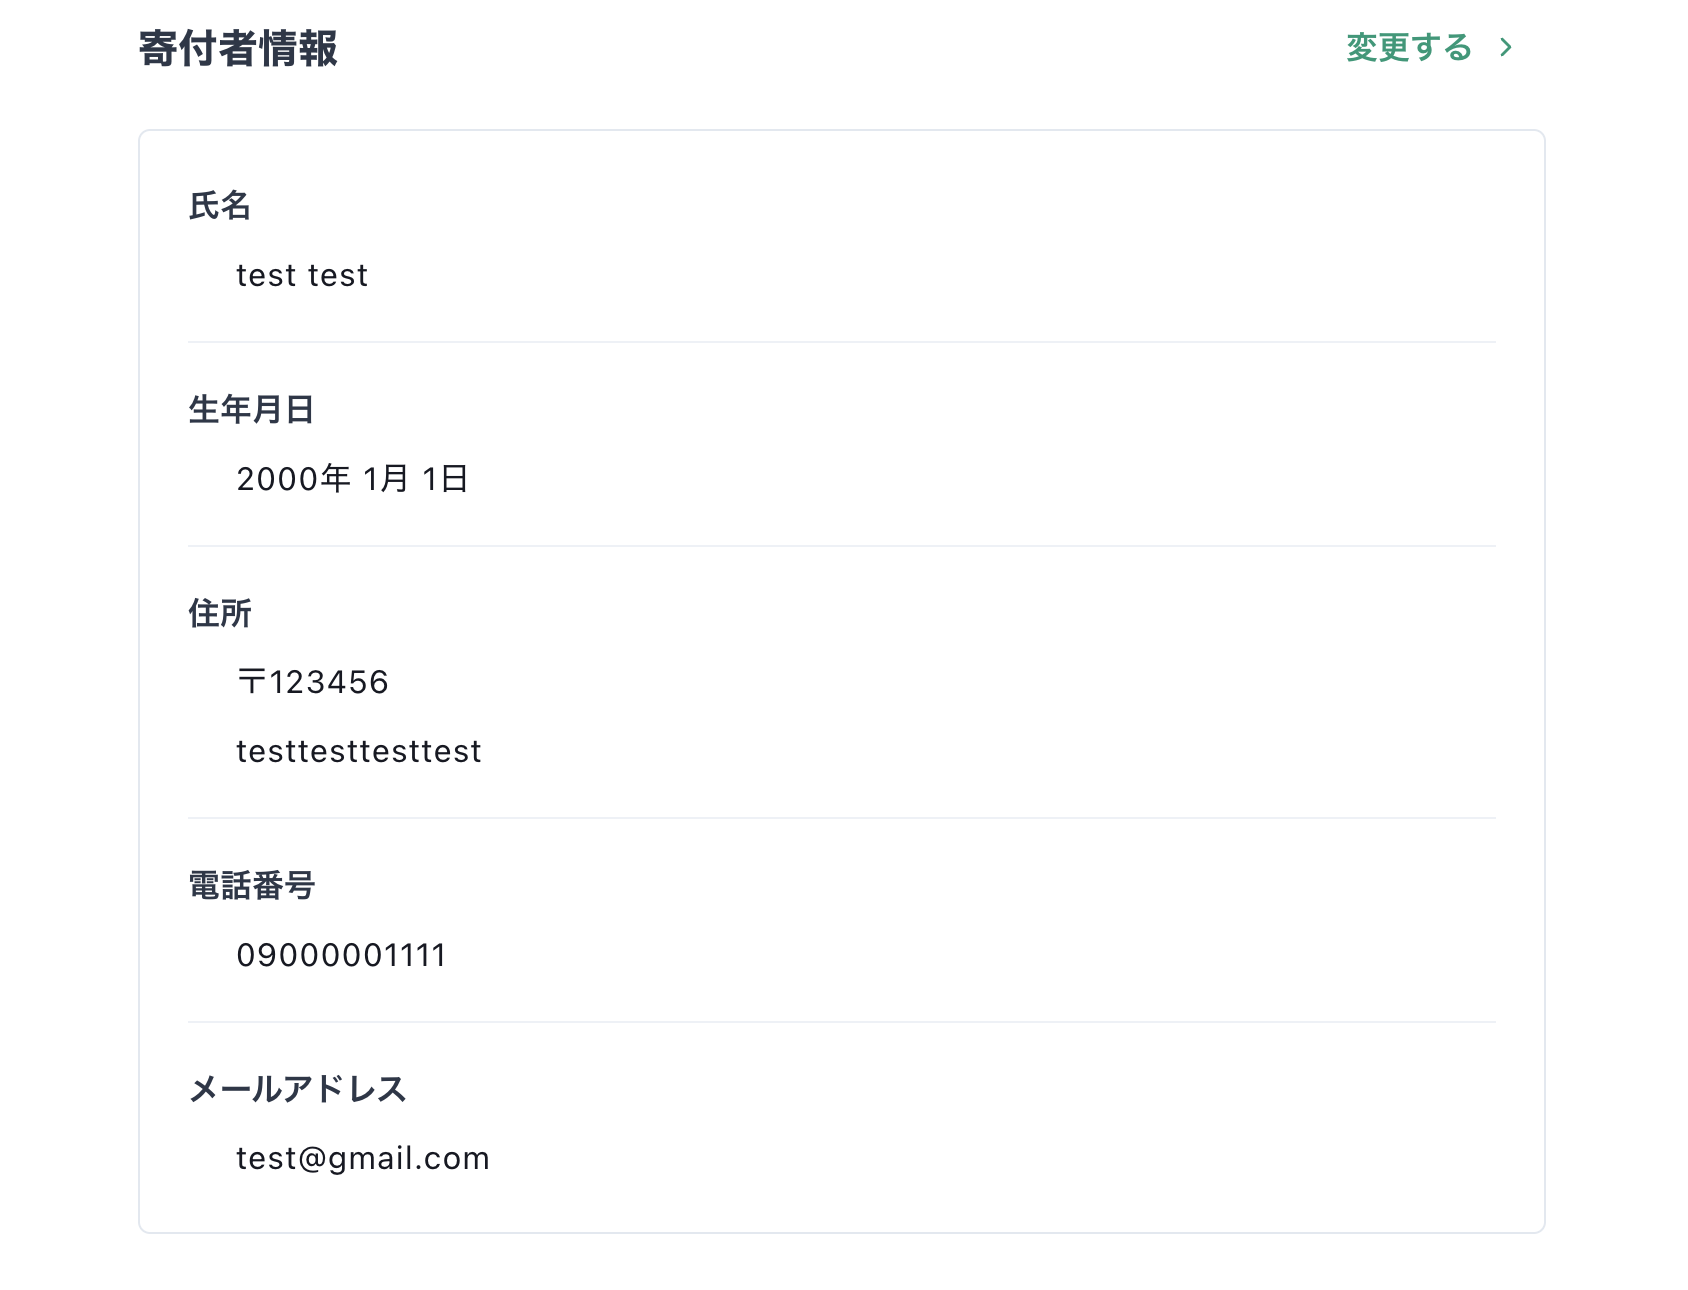Click the メールアドレス label
This screenshot has height=1290, width=1688.
point(298,1089)
